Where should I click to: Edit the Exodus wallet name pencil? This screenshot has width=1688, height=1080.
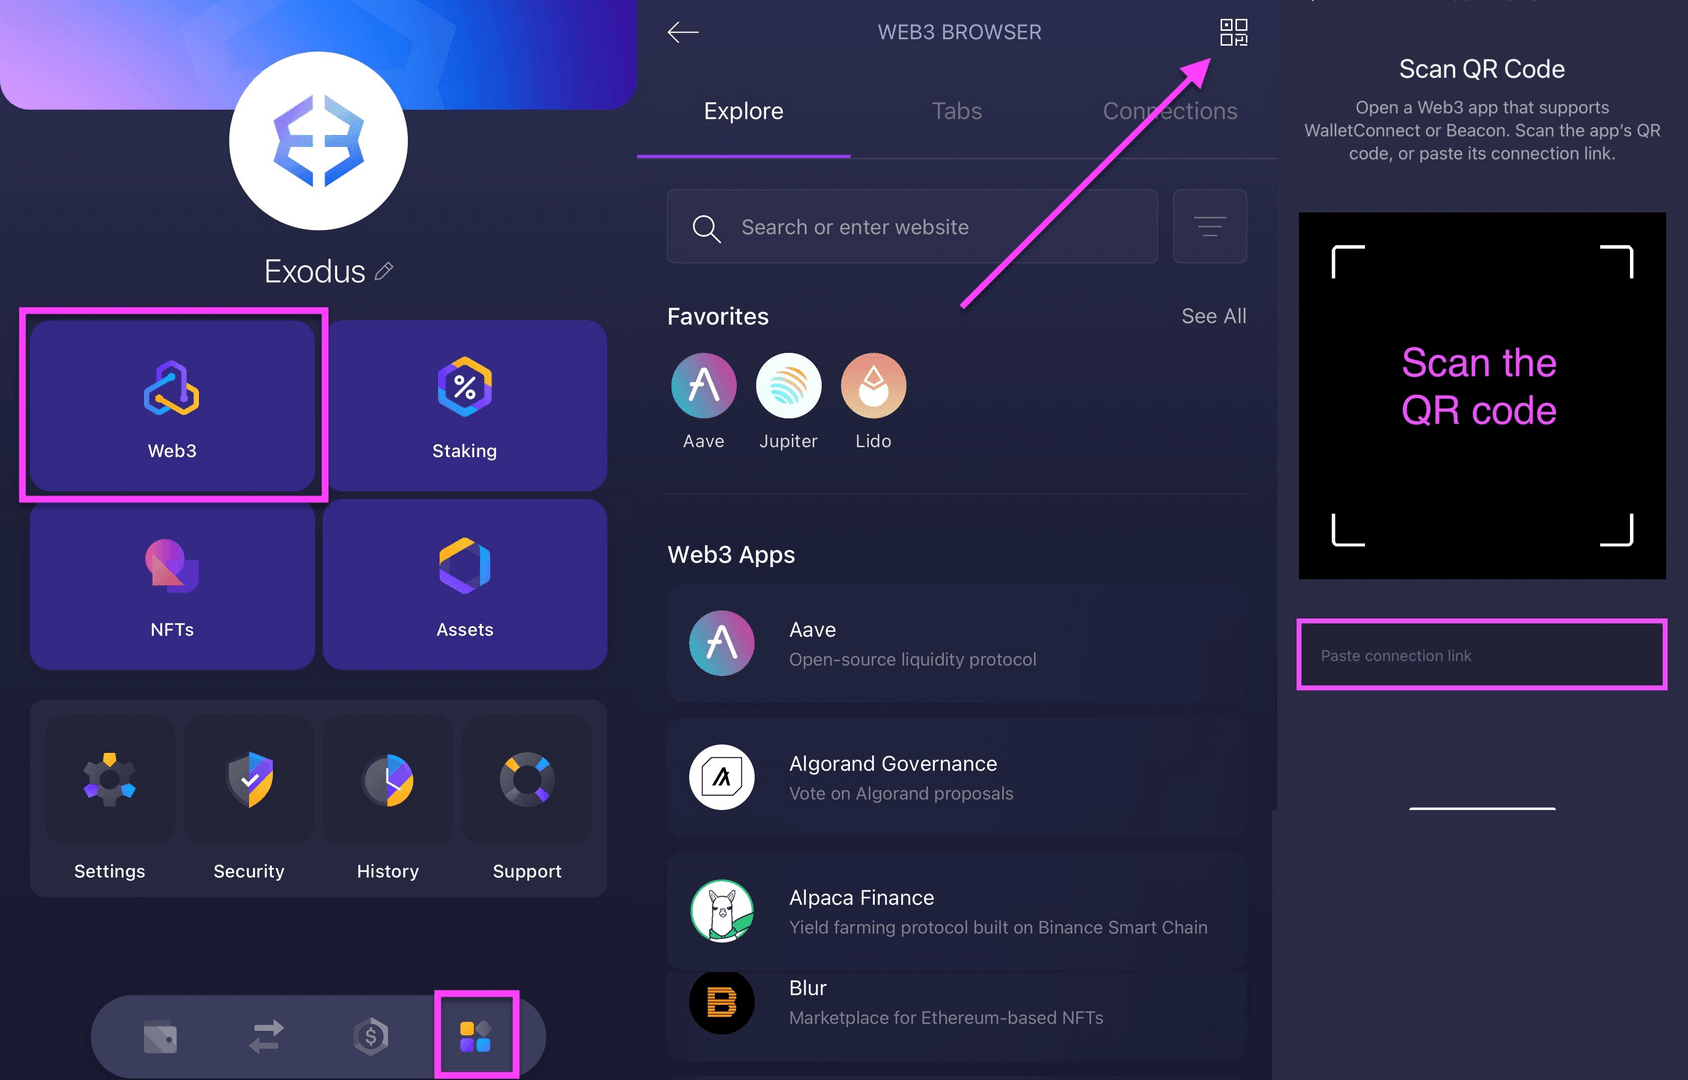(384, 271)
